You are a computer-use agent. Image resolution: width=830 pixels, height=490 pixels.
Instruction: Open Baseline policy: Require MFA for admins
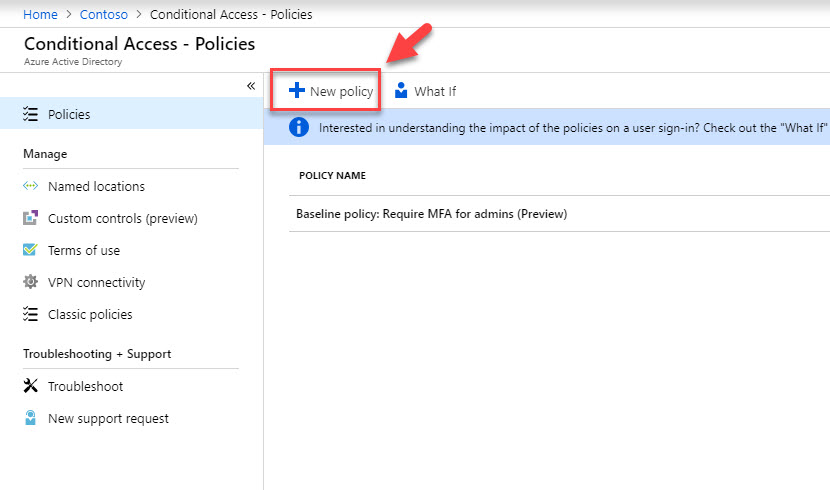[431, 214]
